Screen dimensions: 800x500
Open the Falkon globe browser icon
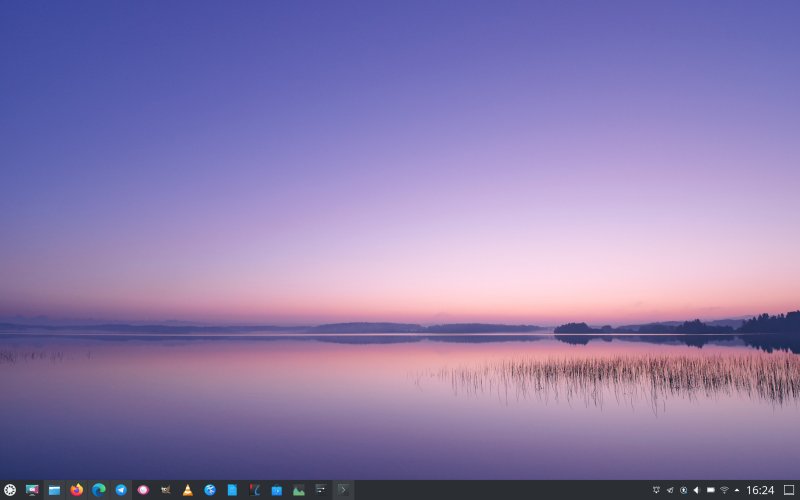[210, 490]
